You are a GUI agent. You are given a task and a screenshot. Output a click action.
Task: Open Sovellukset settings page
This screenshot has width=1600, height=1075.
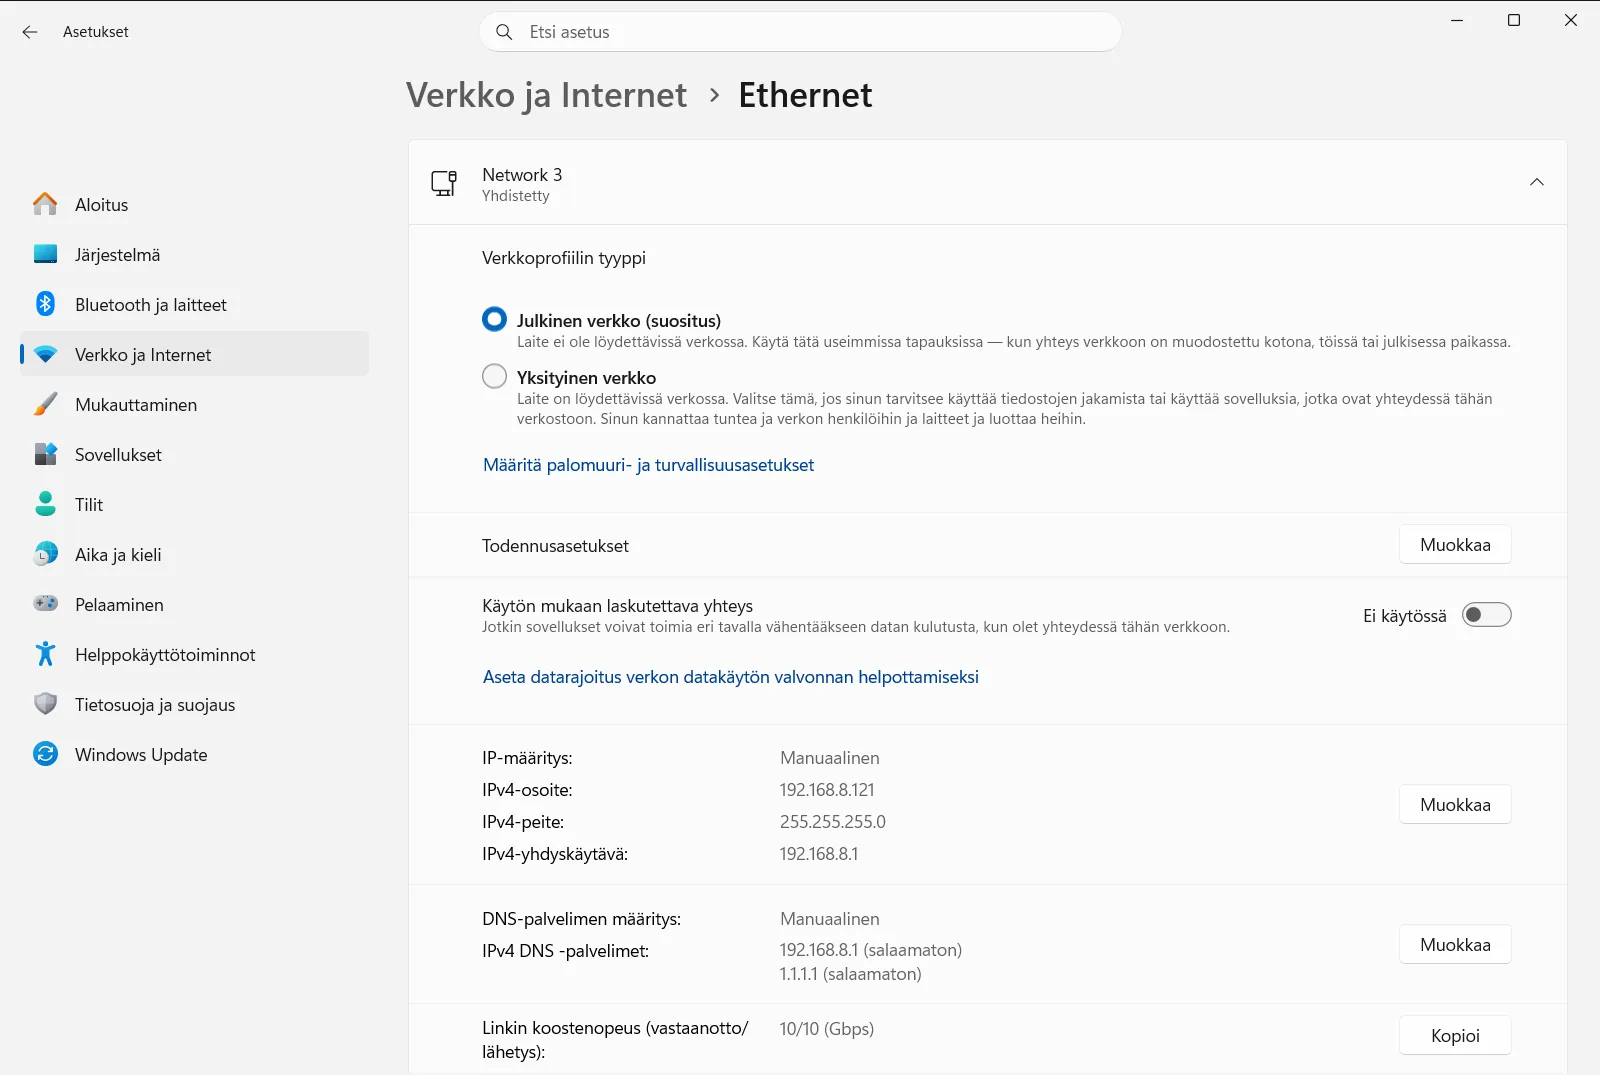click(x=194, y=454)
